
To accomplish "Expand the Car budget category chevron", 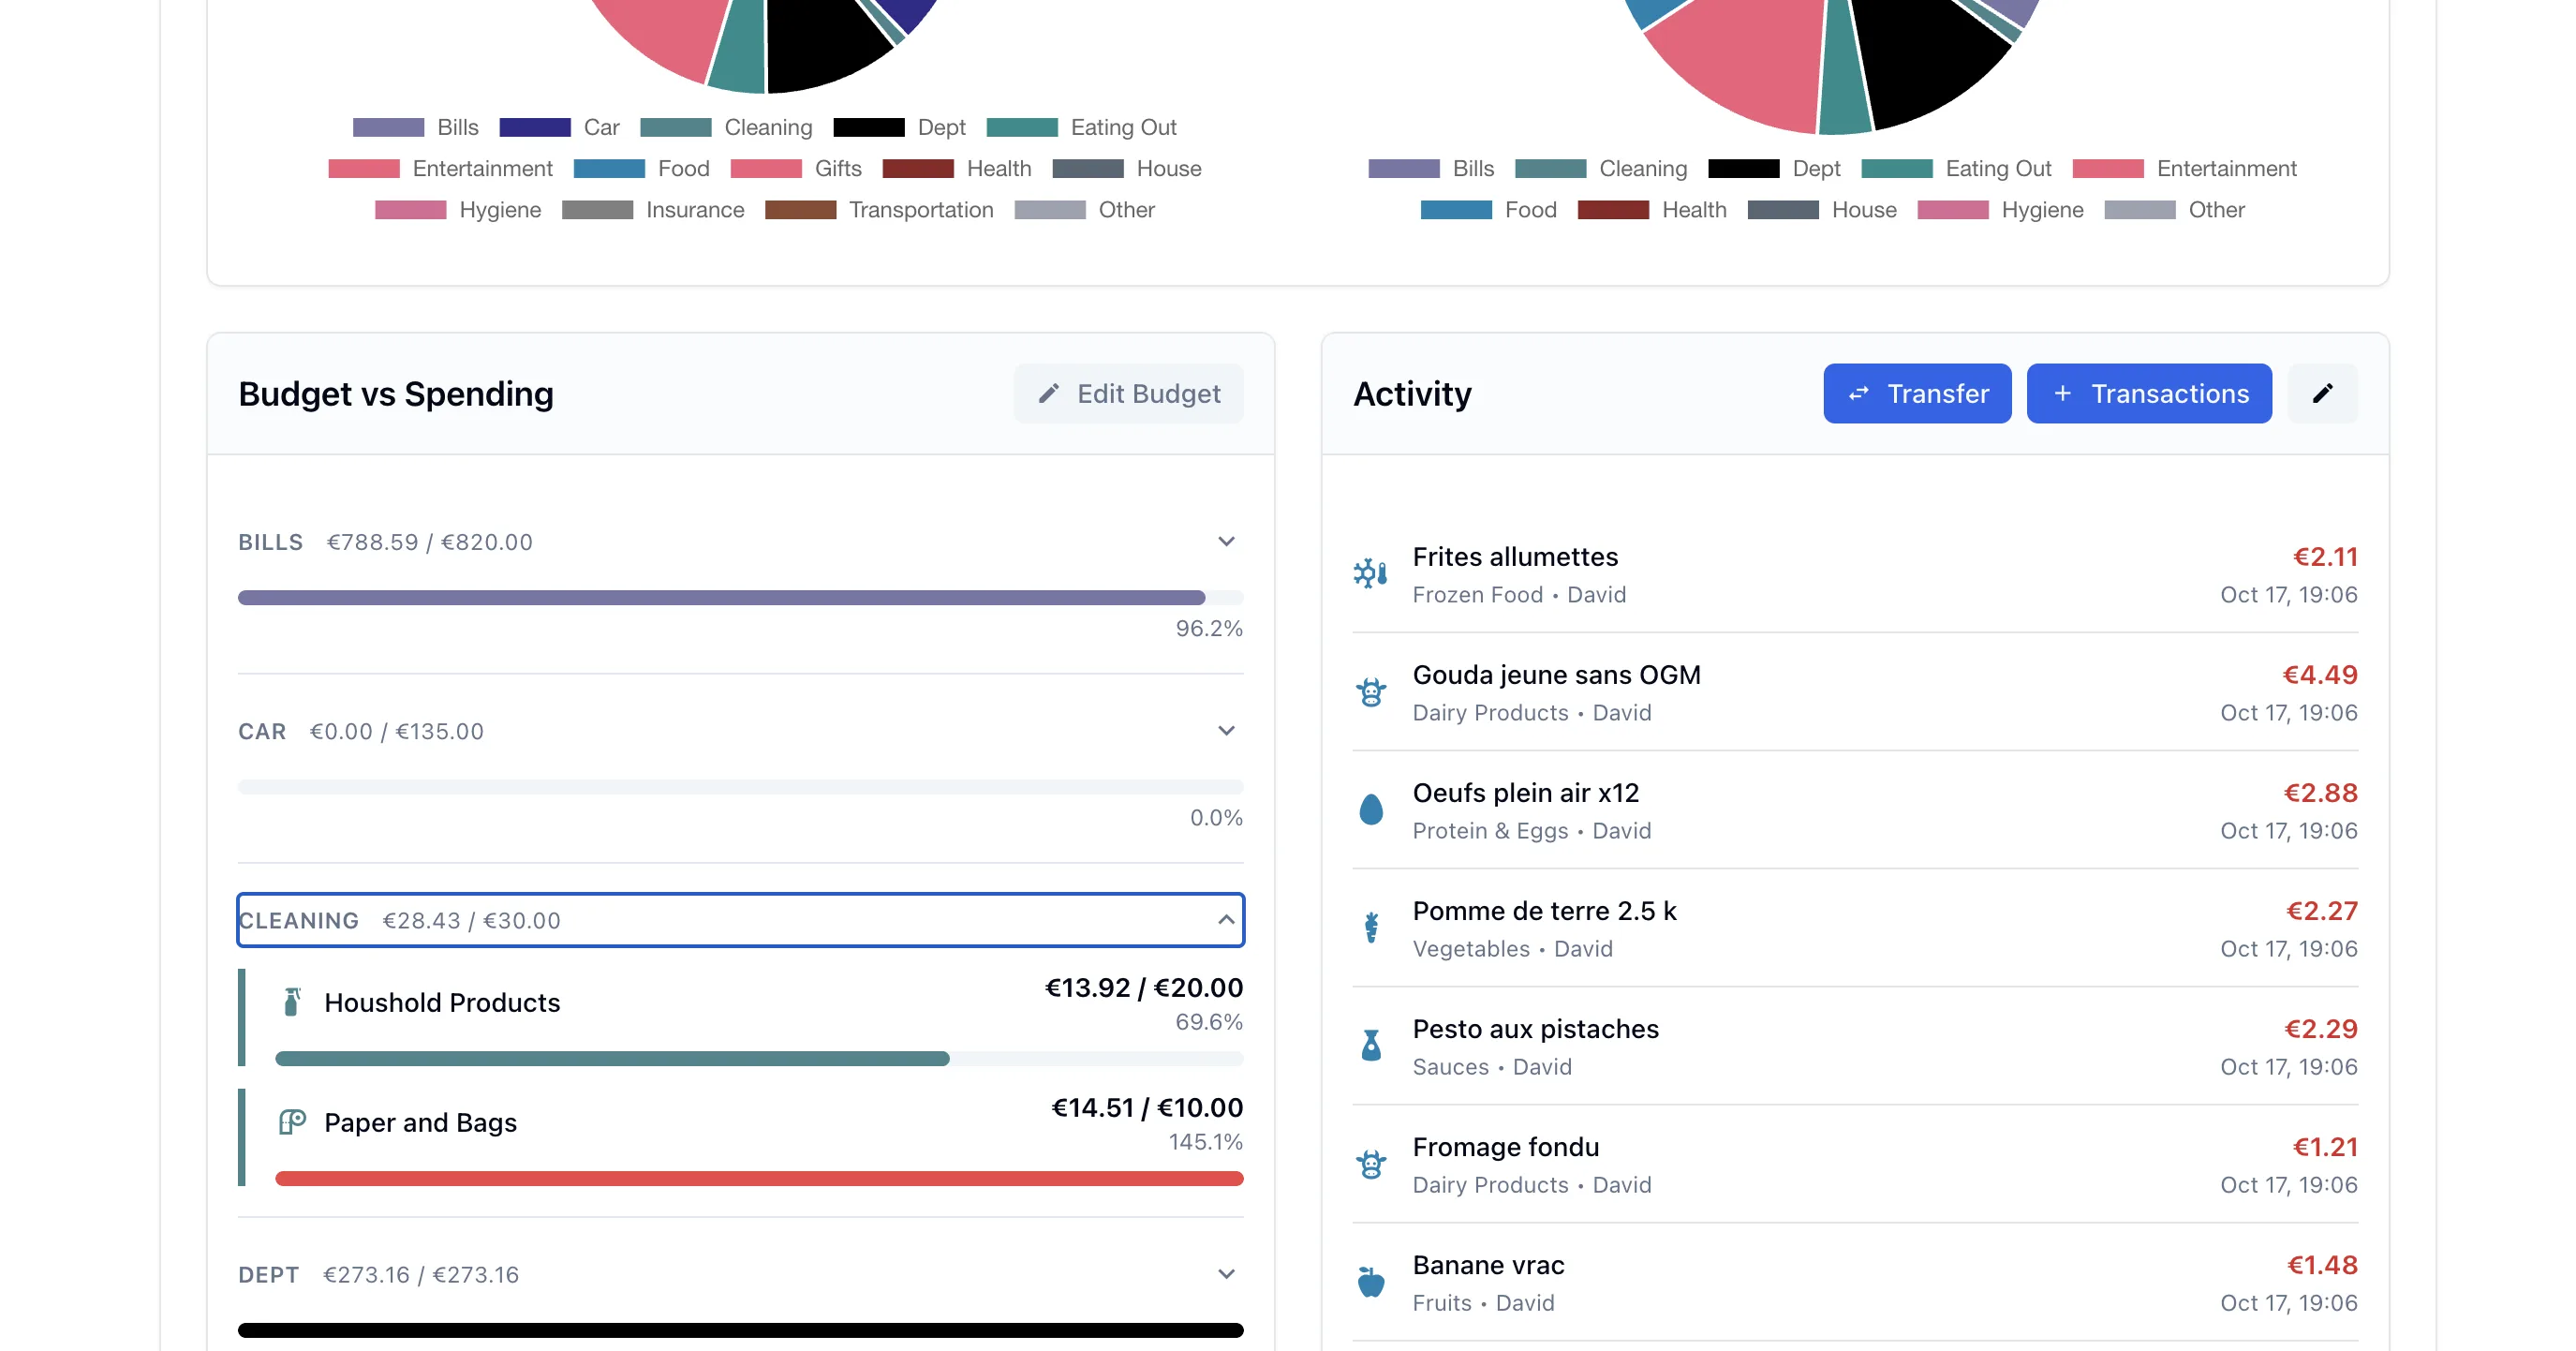I will coord(1226,730).
